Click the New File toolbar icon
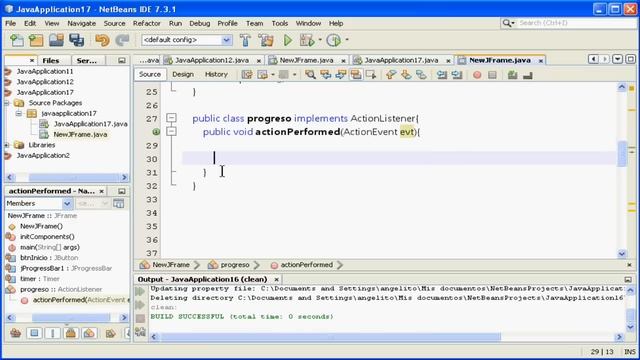Screen dimensions: 640x360 [17, 40]
